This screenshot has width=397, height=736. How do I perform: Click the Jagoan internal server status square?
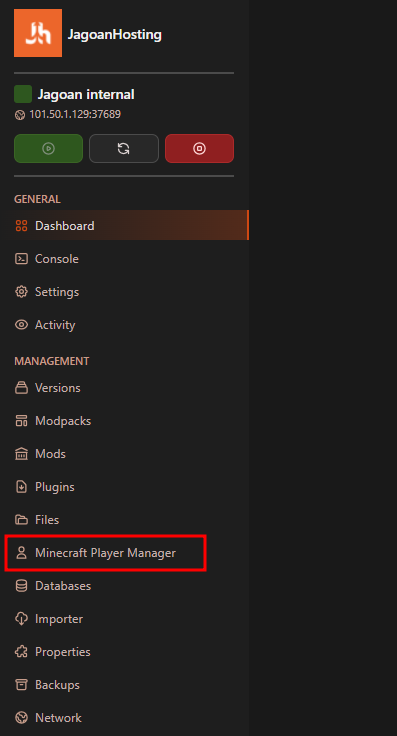tap(23, 94)
